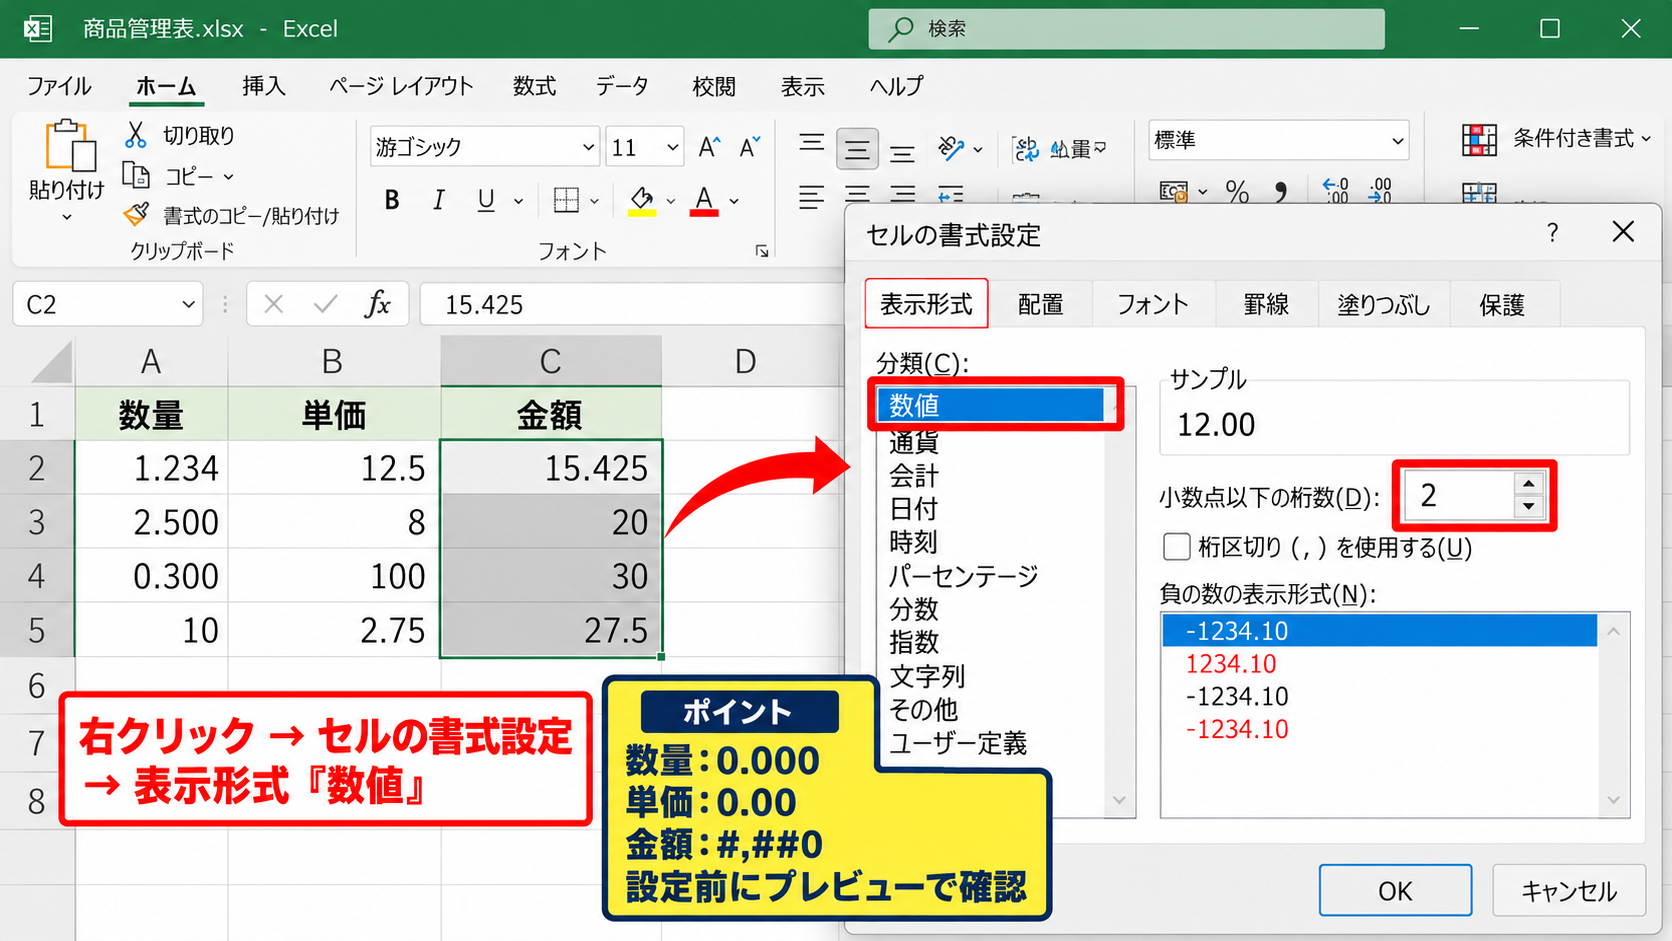Decrease font size with smaller A icon

coord(750,147)
